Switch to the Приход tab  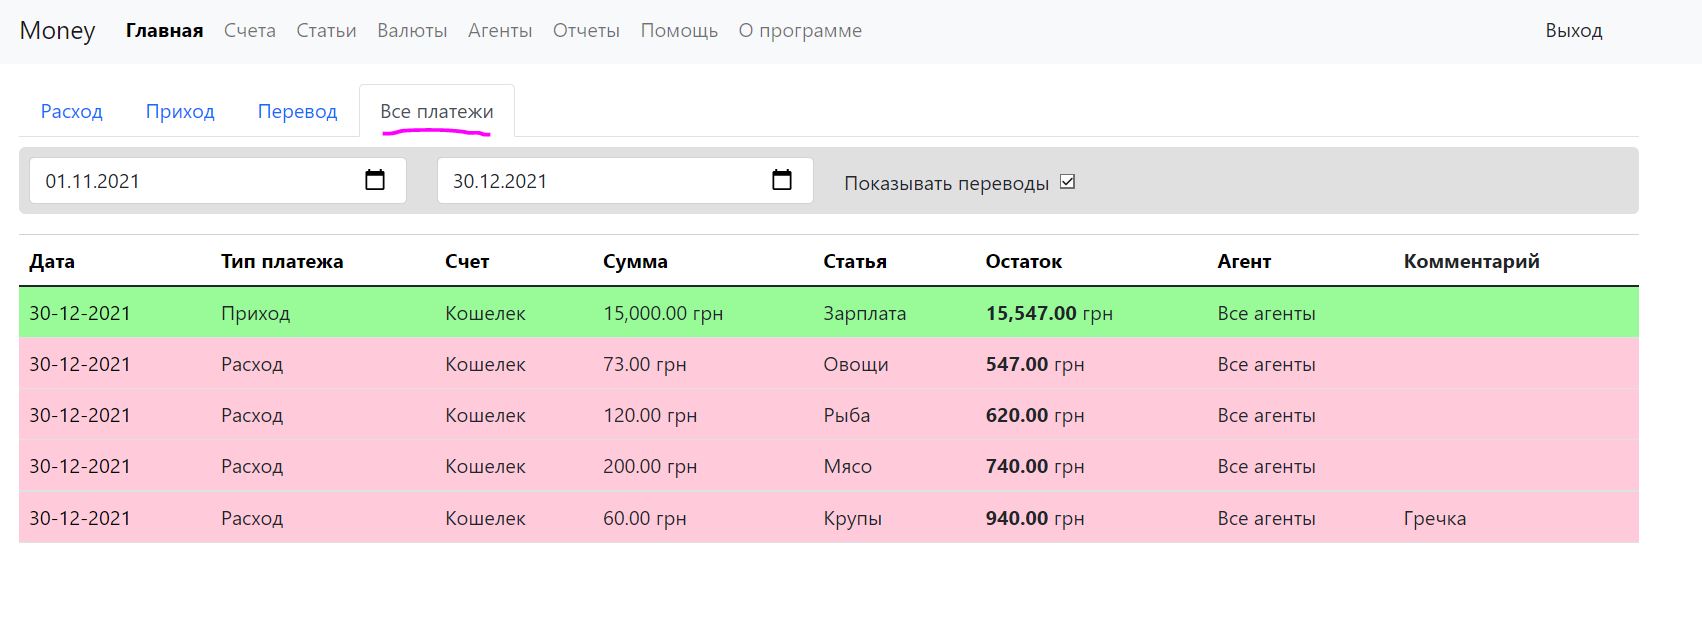(x=180, y=111)
